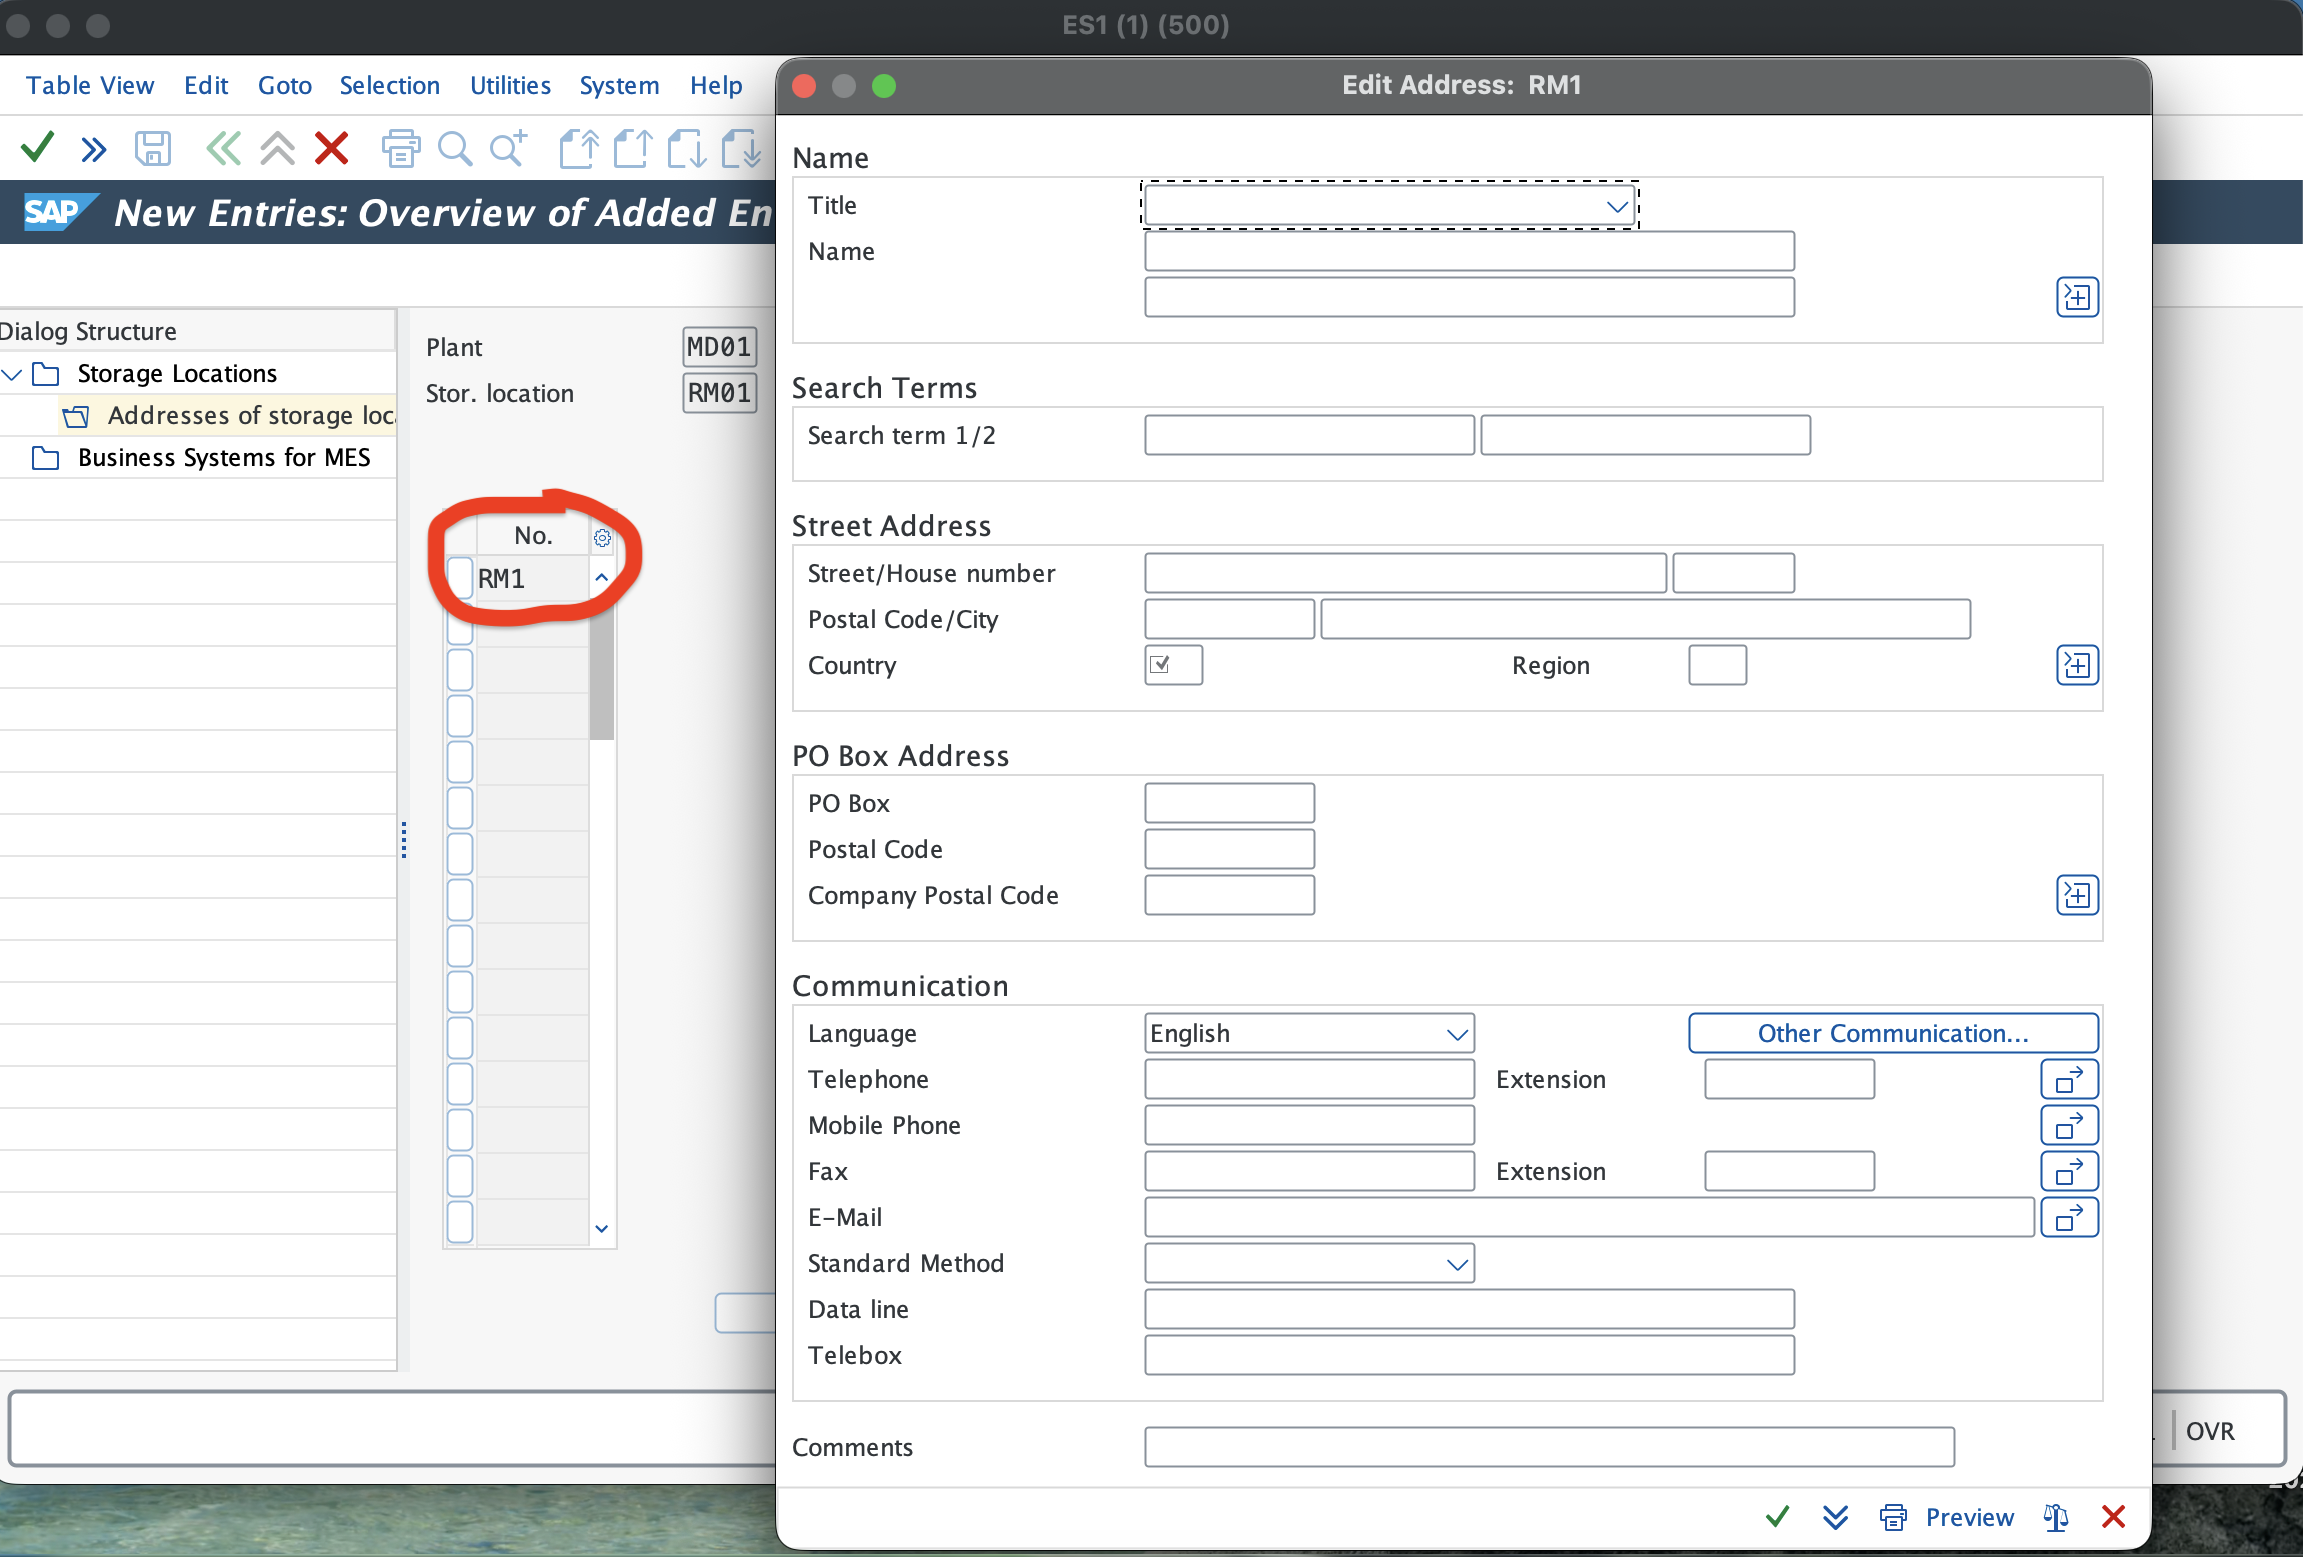Image resolution: width=2303 pixels, height=1557 pixels.
Task: Click the City input field
Action: 1645,620
